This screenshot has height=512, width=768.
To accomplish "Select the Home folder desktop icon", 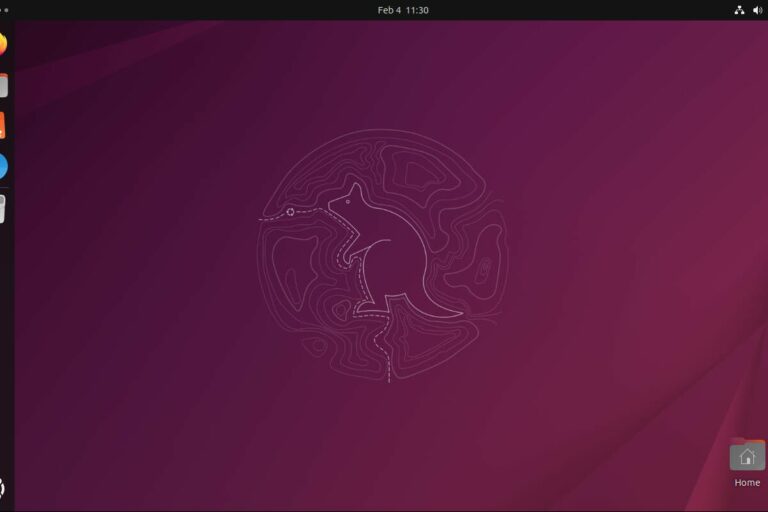I will 747,456.
